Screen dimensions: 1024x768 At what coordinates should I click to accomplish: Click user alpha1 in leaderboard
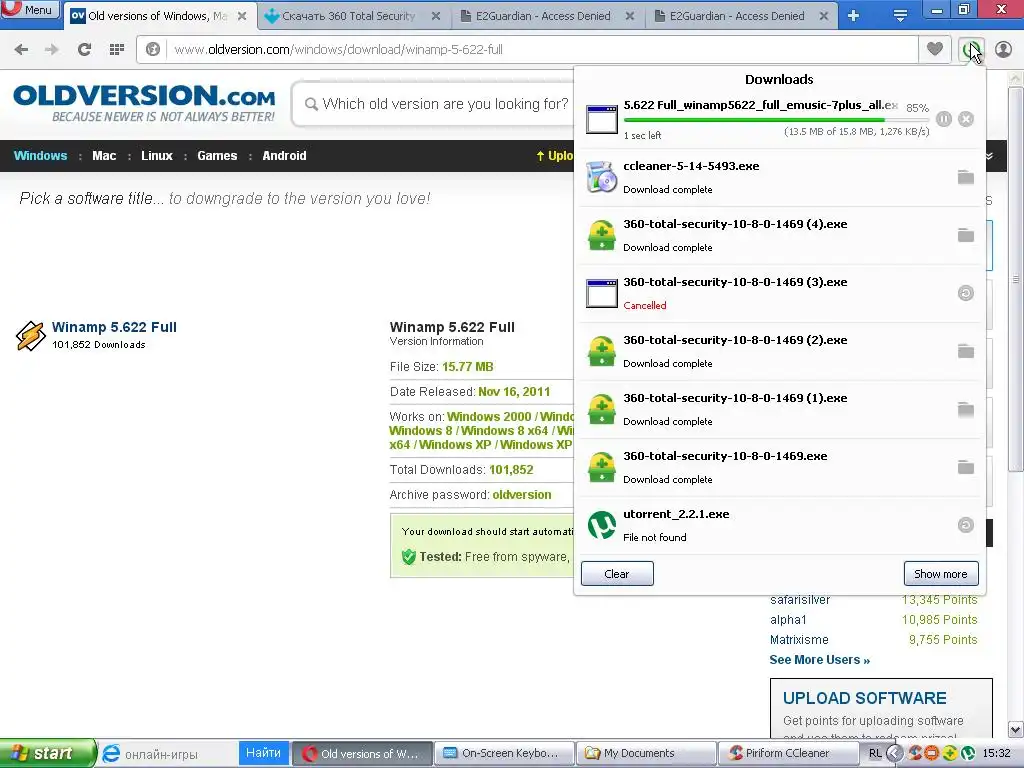click(788, 620)
